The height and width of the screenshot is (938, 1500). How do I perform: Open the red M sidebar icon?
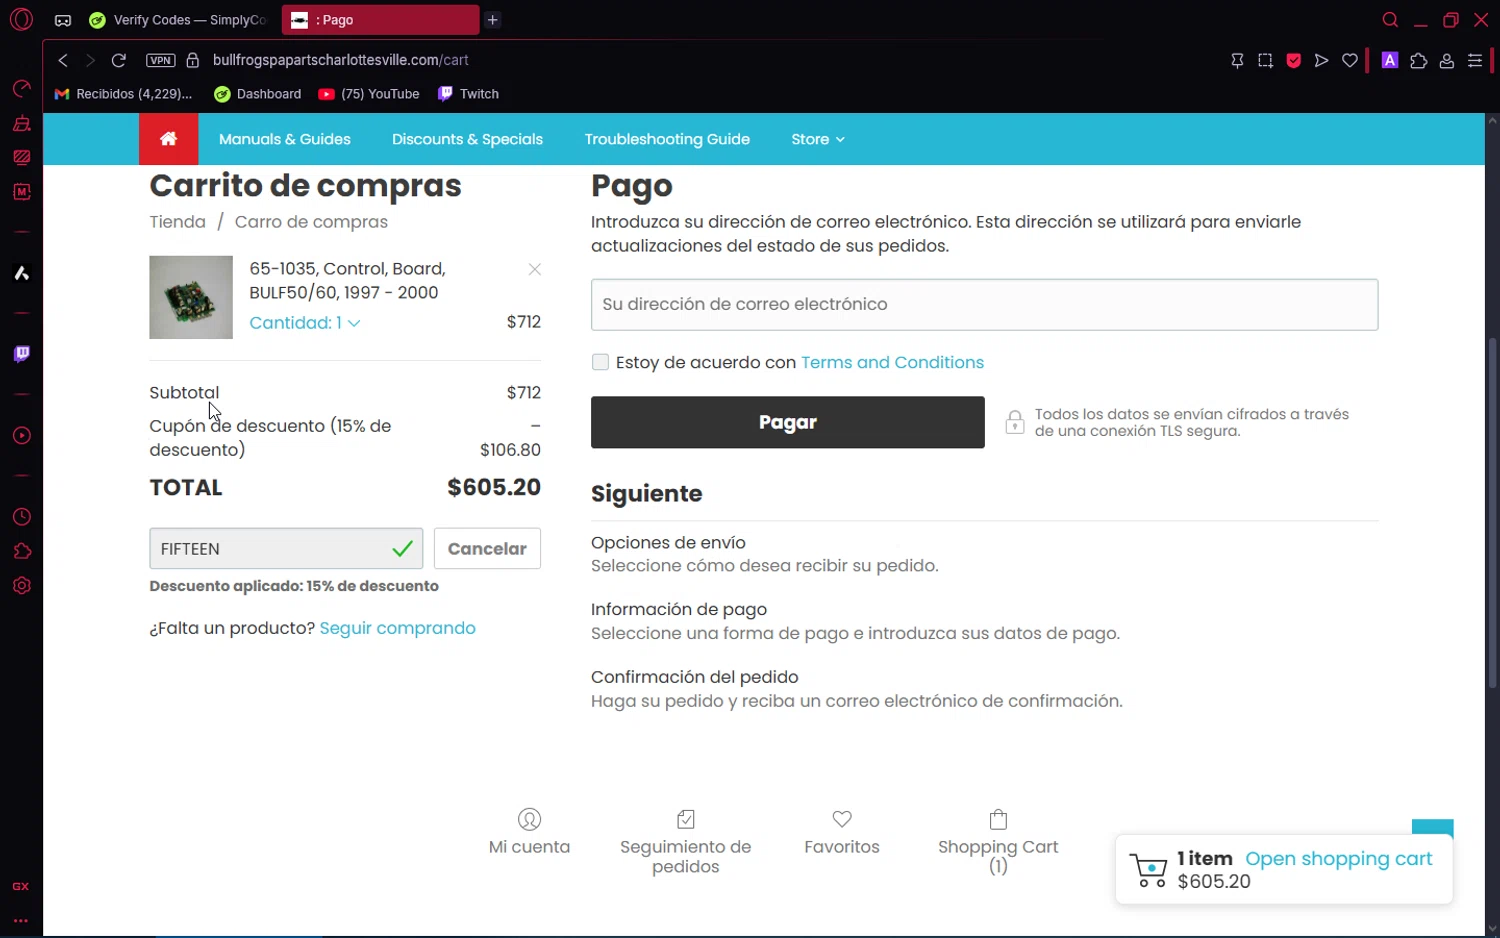[21, 191]
